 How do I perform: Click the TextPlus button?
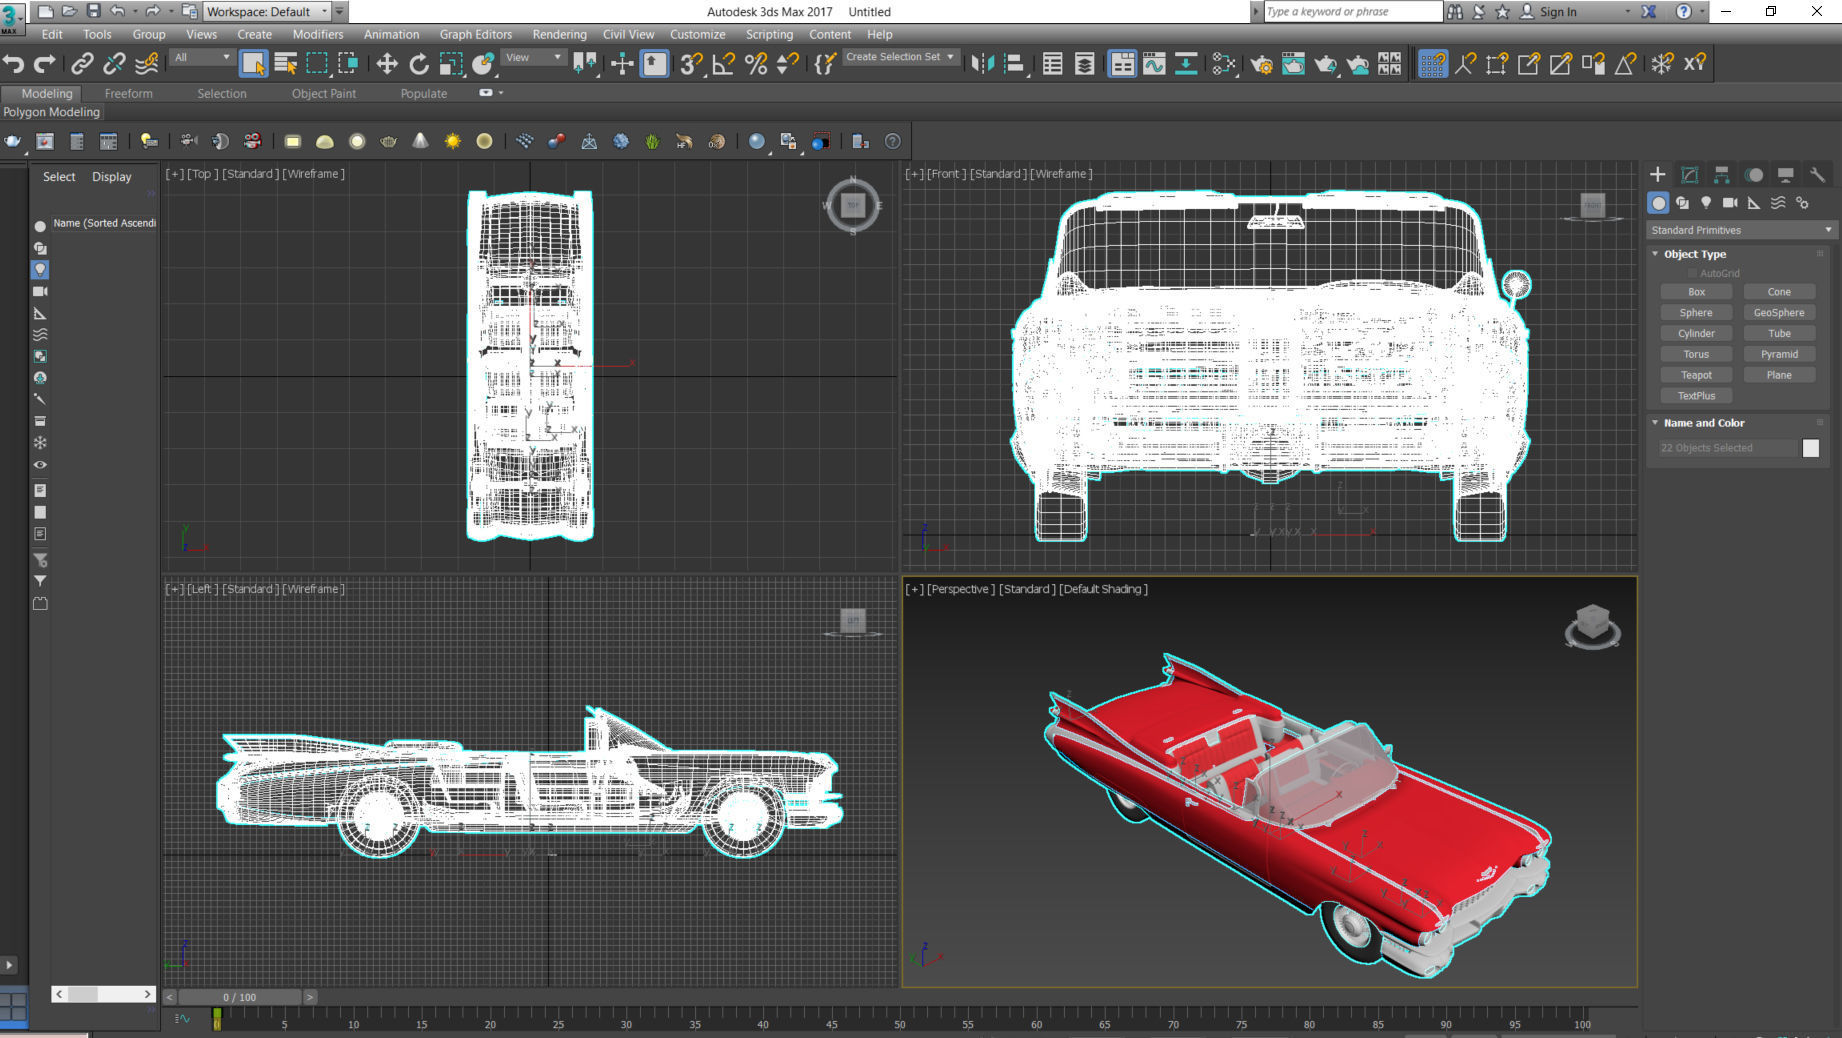1696,396
